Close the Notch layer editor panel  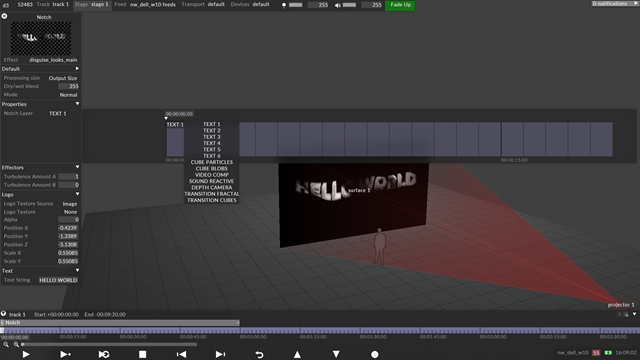tap(4, 16)
